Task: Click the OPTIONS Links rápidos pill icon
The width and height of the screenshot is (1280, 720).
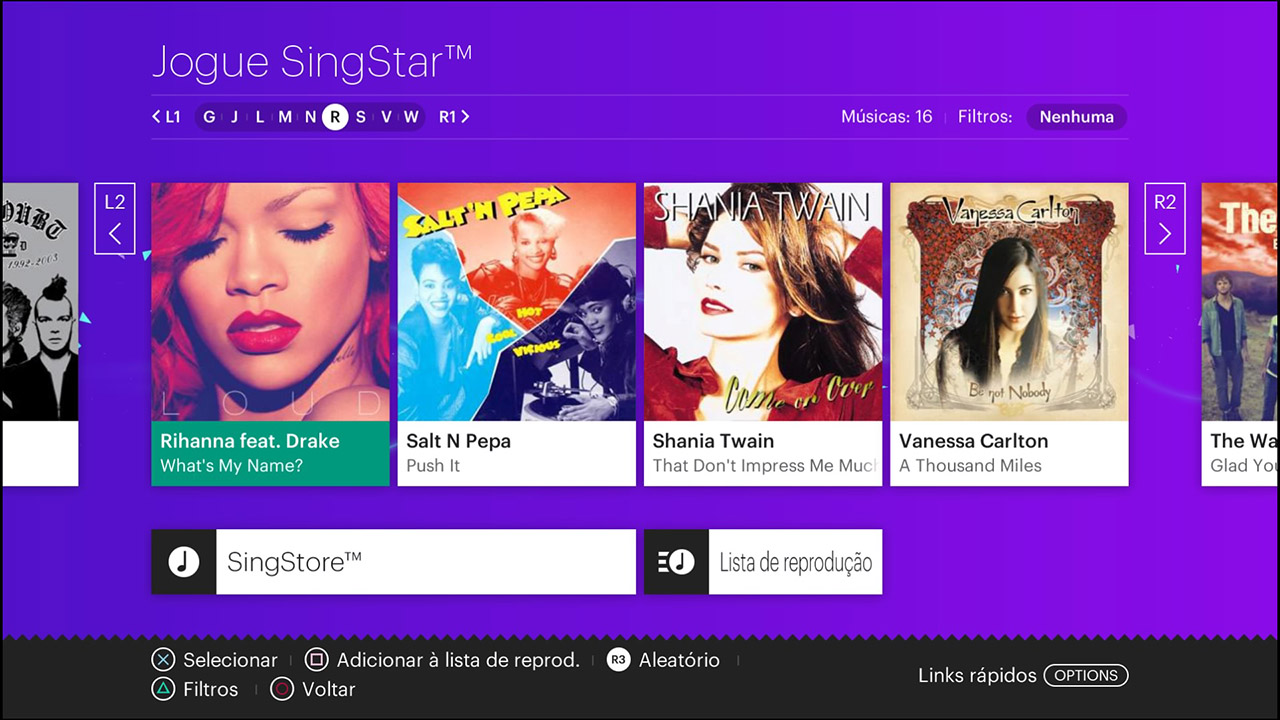Action: 1086,675
